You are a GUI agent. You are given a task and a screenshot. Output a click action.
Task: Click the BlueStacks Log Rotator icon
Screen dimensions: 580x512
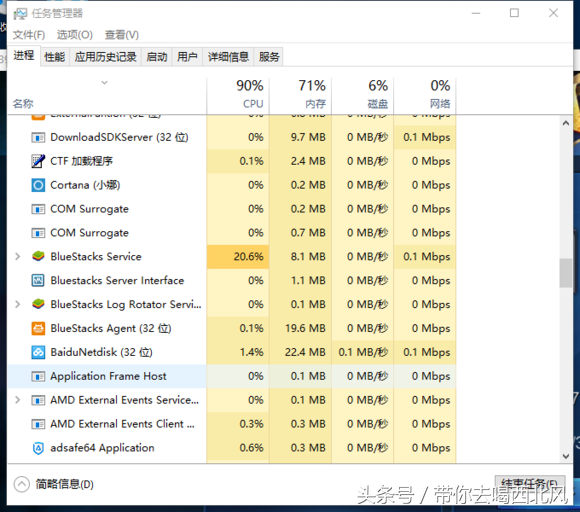pyautogui.click(x=38, y=304)
